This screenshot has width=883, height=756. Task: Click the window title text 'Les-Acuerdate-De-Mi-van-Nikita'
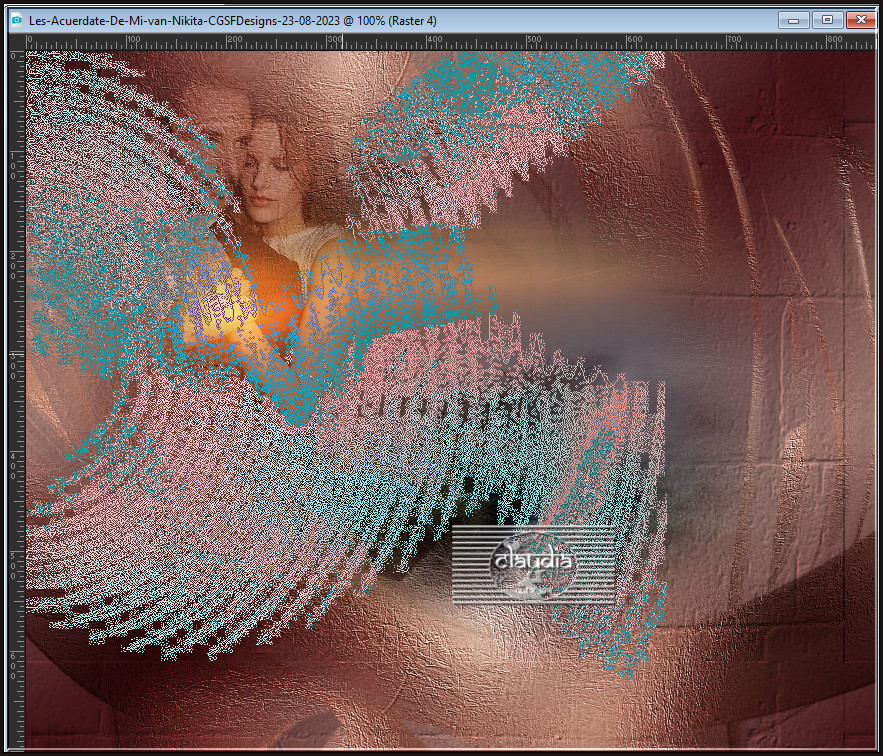(x=117, y=21)
